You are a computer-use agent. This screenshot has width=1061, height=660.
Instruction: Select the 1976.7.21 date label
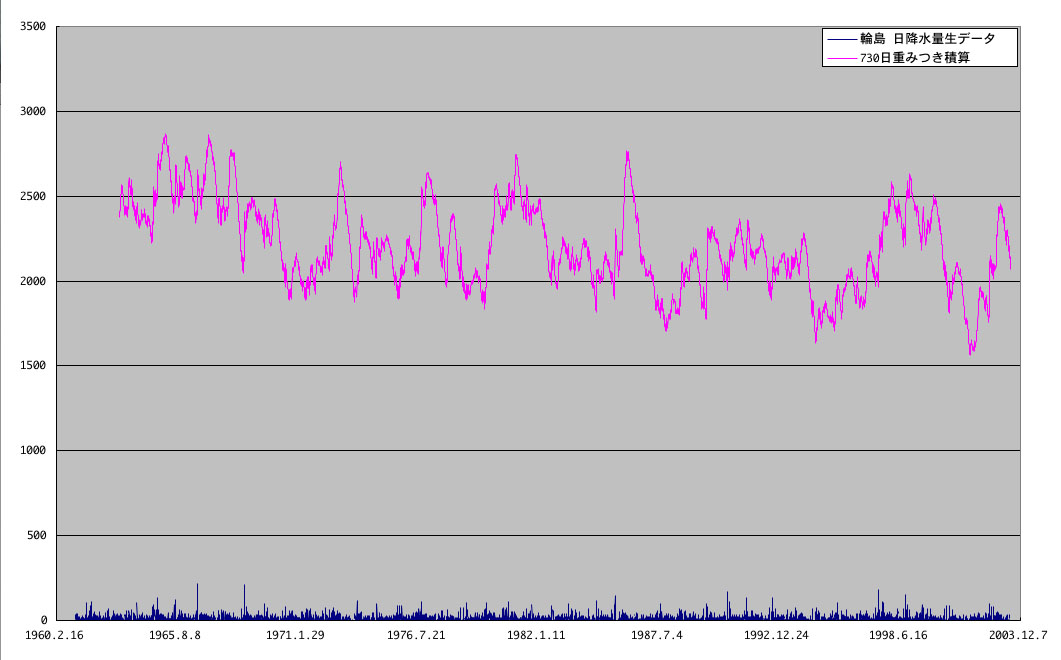(x=417, y=635)
